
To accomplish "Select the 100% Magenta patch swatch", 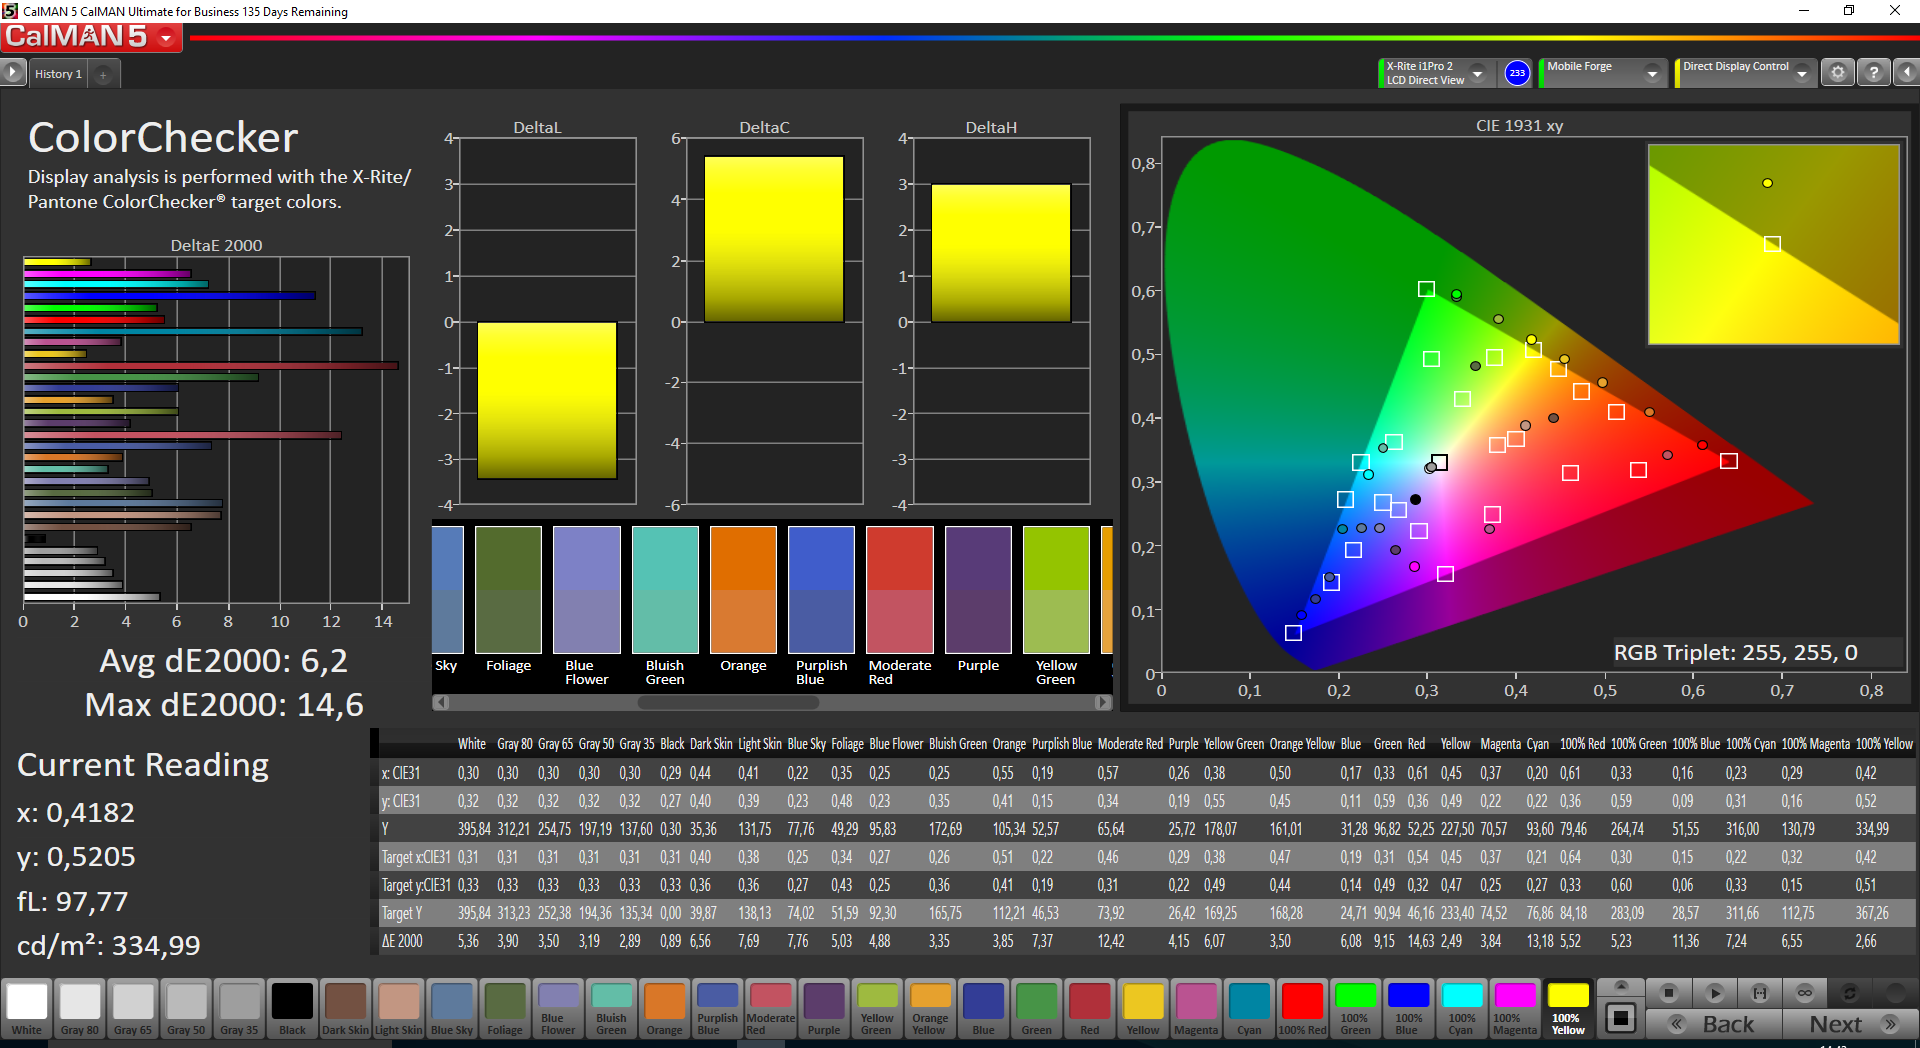I will pos(1514,1009).
